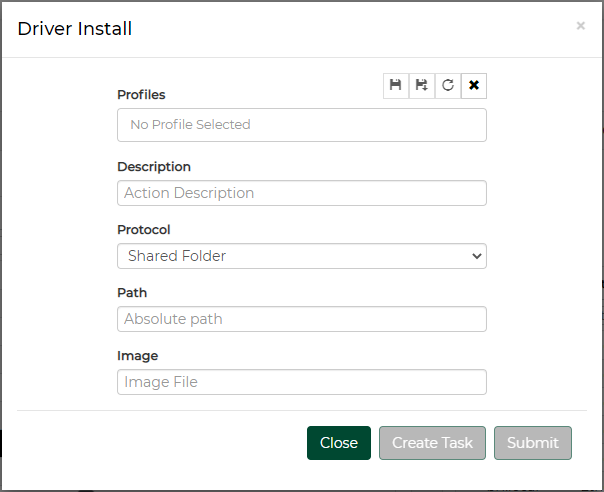The image size is (604, 492).
Task: Hit the Submit button
Action: click(532, 443)
